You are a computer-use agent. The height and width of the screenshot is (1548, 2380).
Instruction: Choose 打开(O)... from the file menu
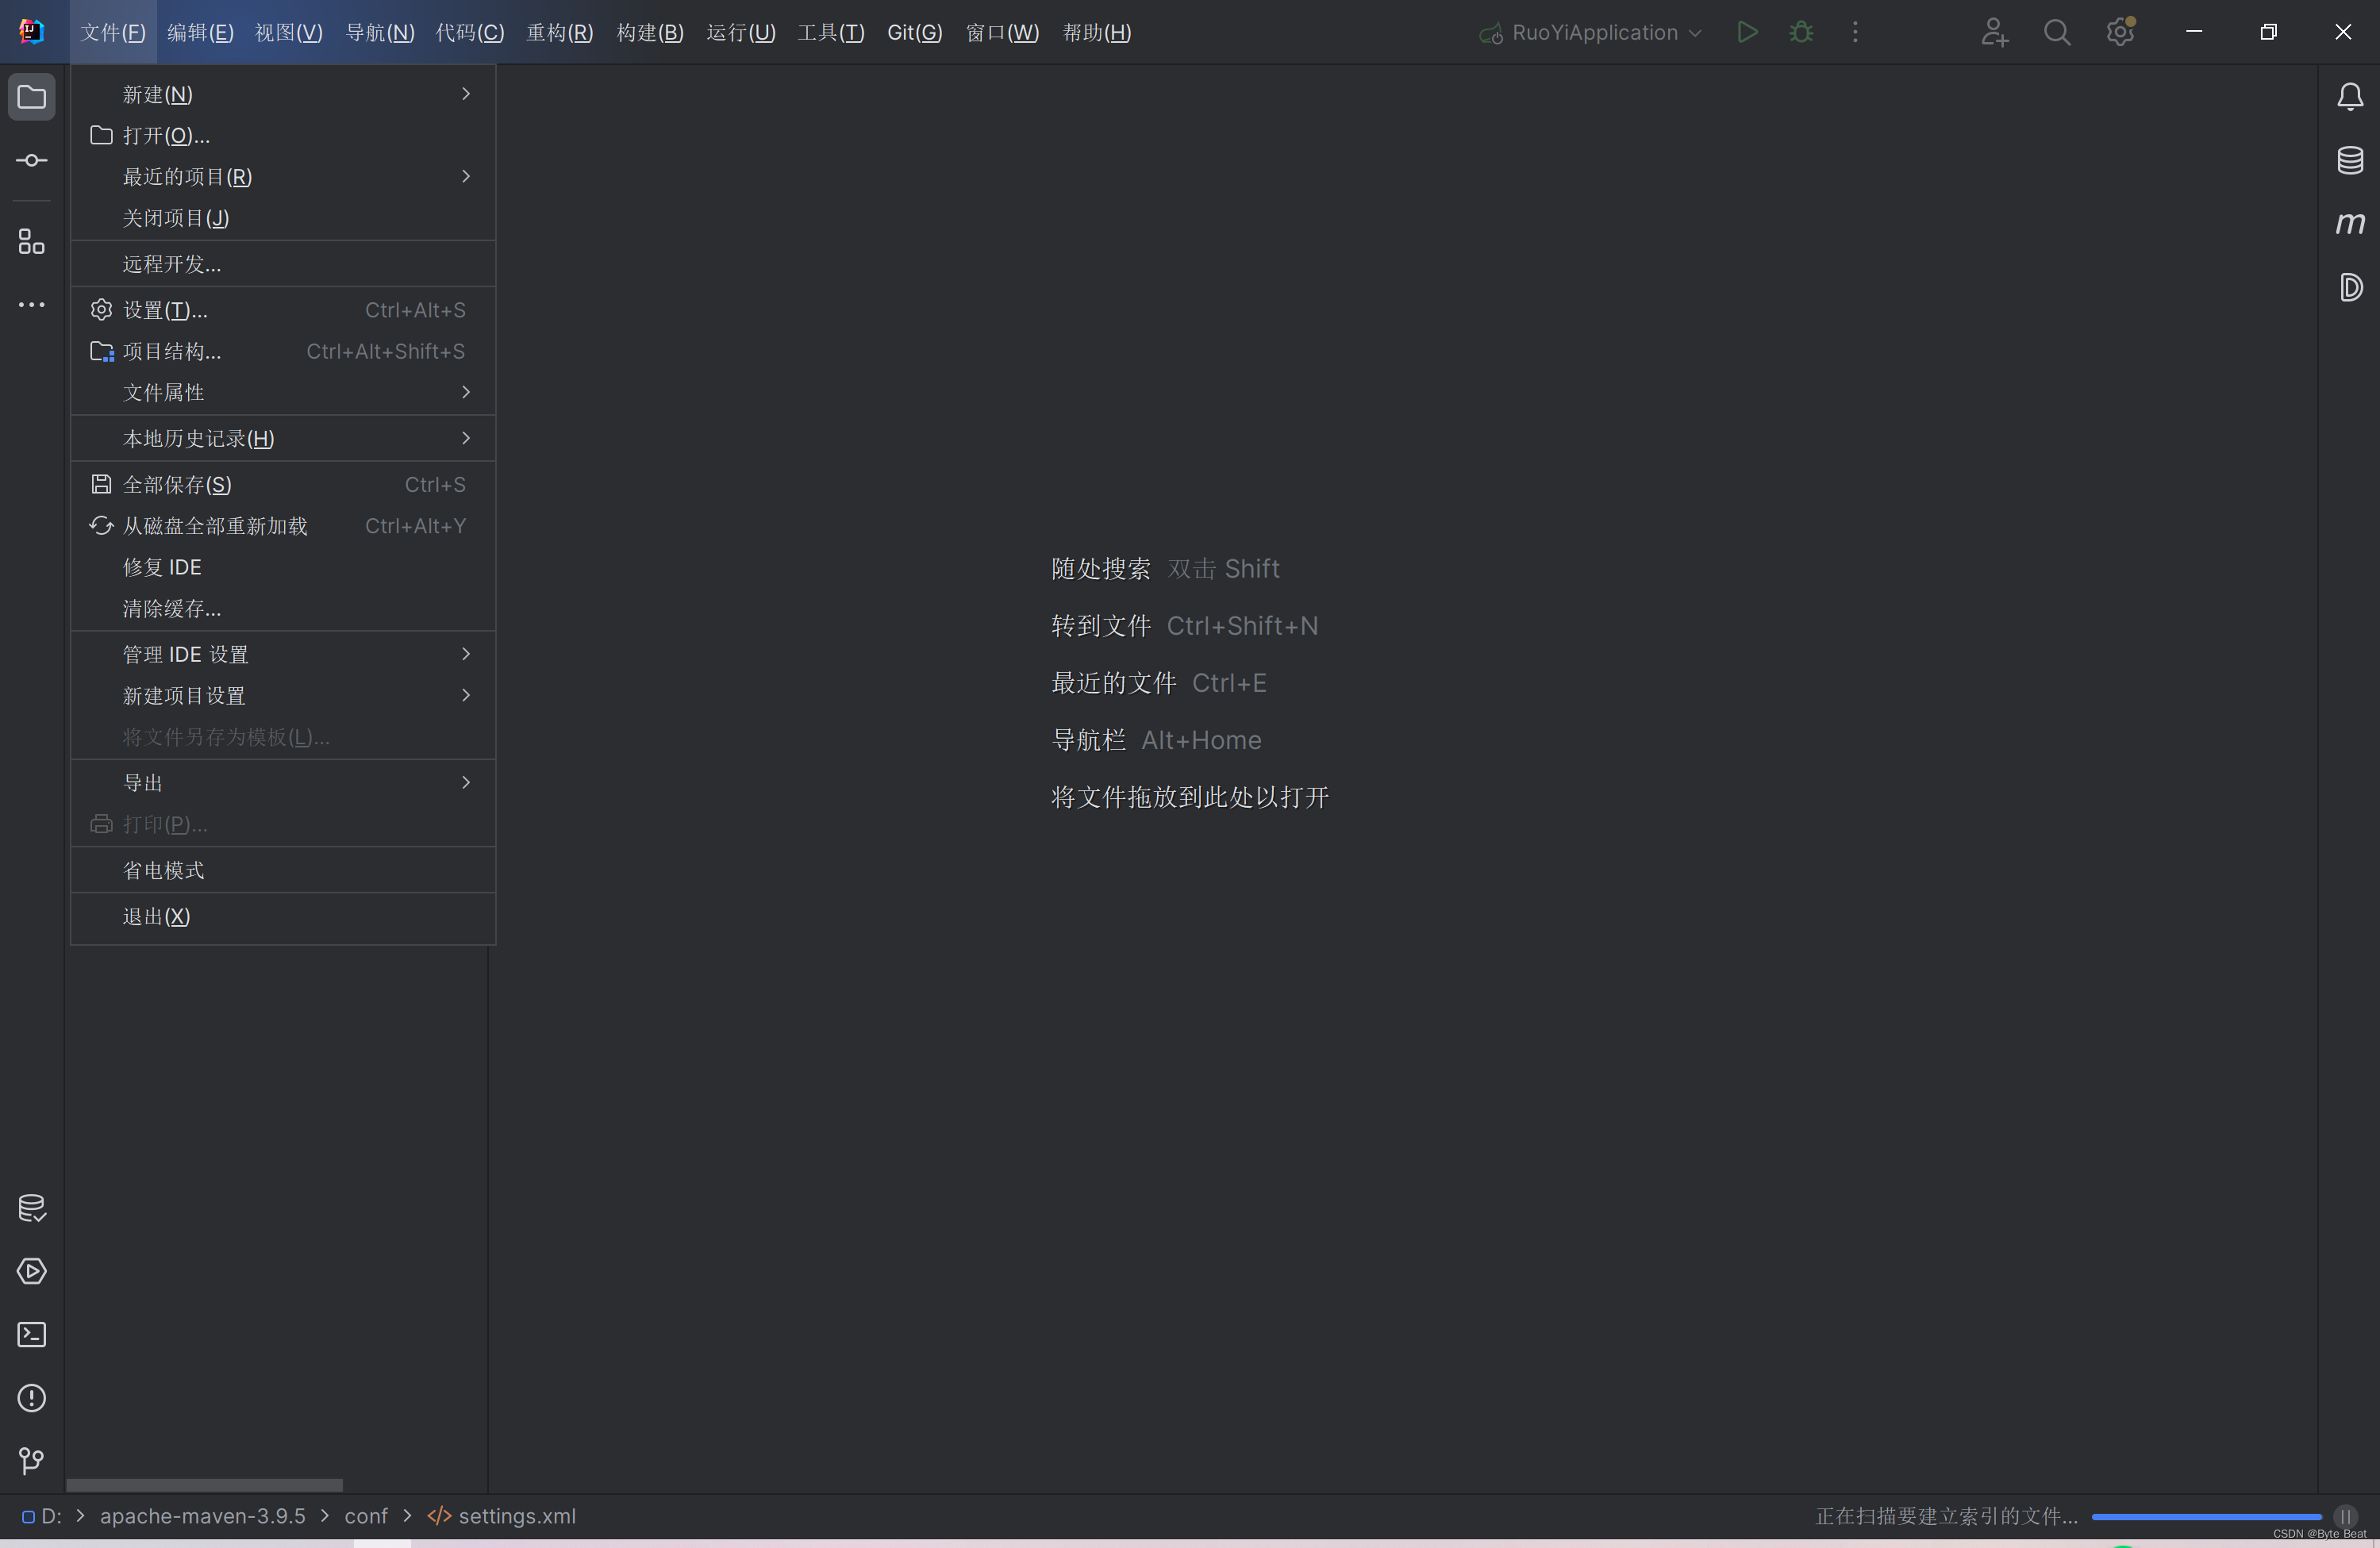click(283, 135)
